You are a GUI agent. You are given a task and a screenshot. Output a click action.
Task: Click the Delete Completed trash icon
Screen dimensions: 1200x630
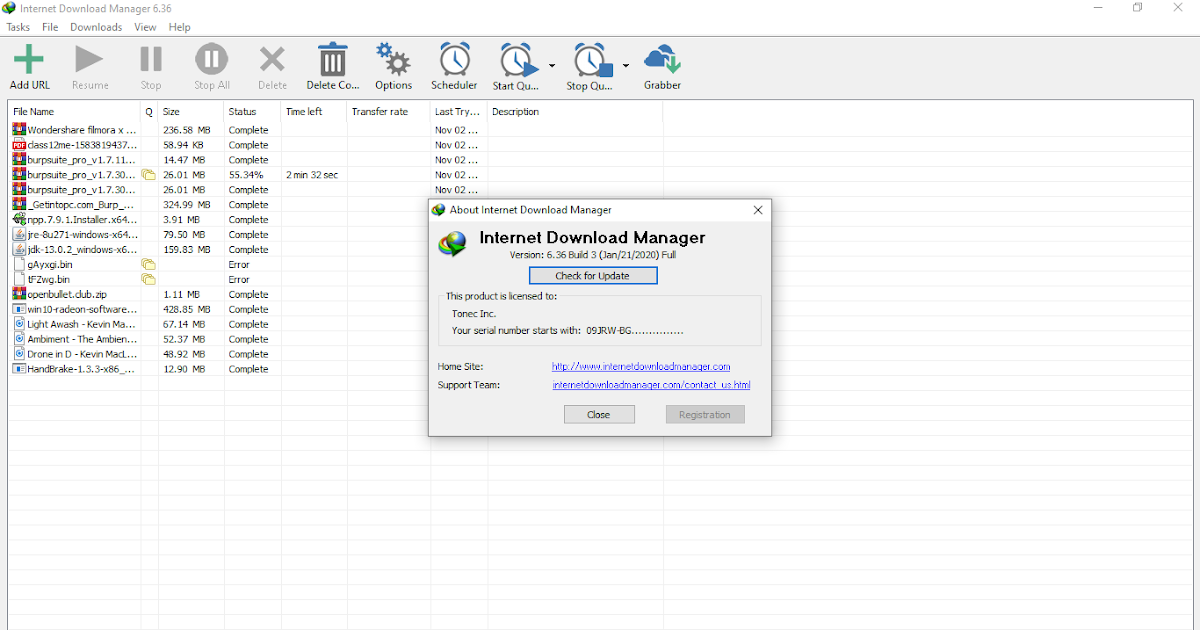[332, 60]
